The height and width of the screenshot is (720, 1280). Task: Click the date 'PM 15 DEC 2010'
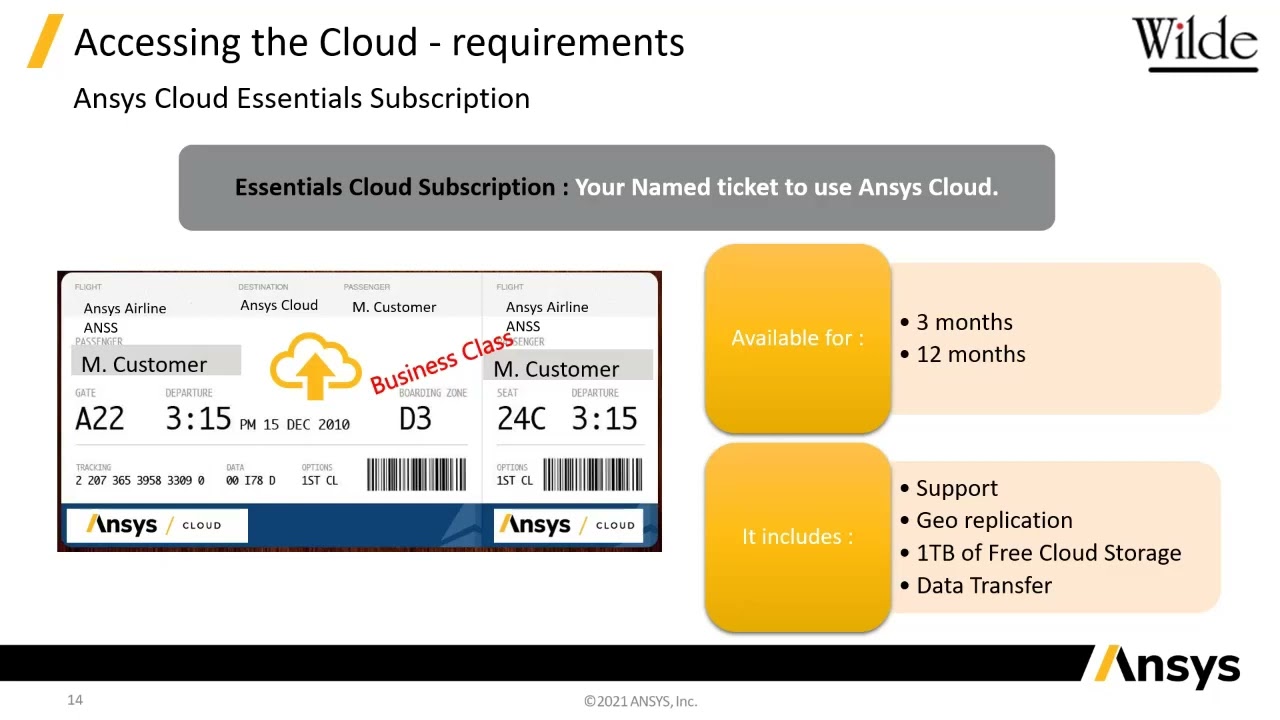[295, 425]
